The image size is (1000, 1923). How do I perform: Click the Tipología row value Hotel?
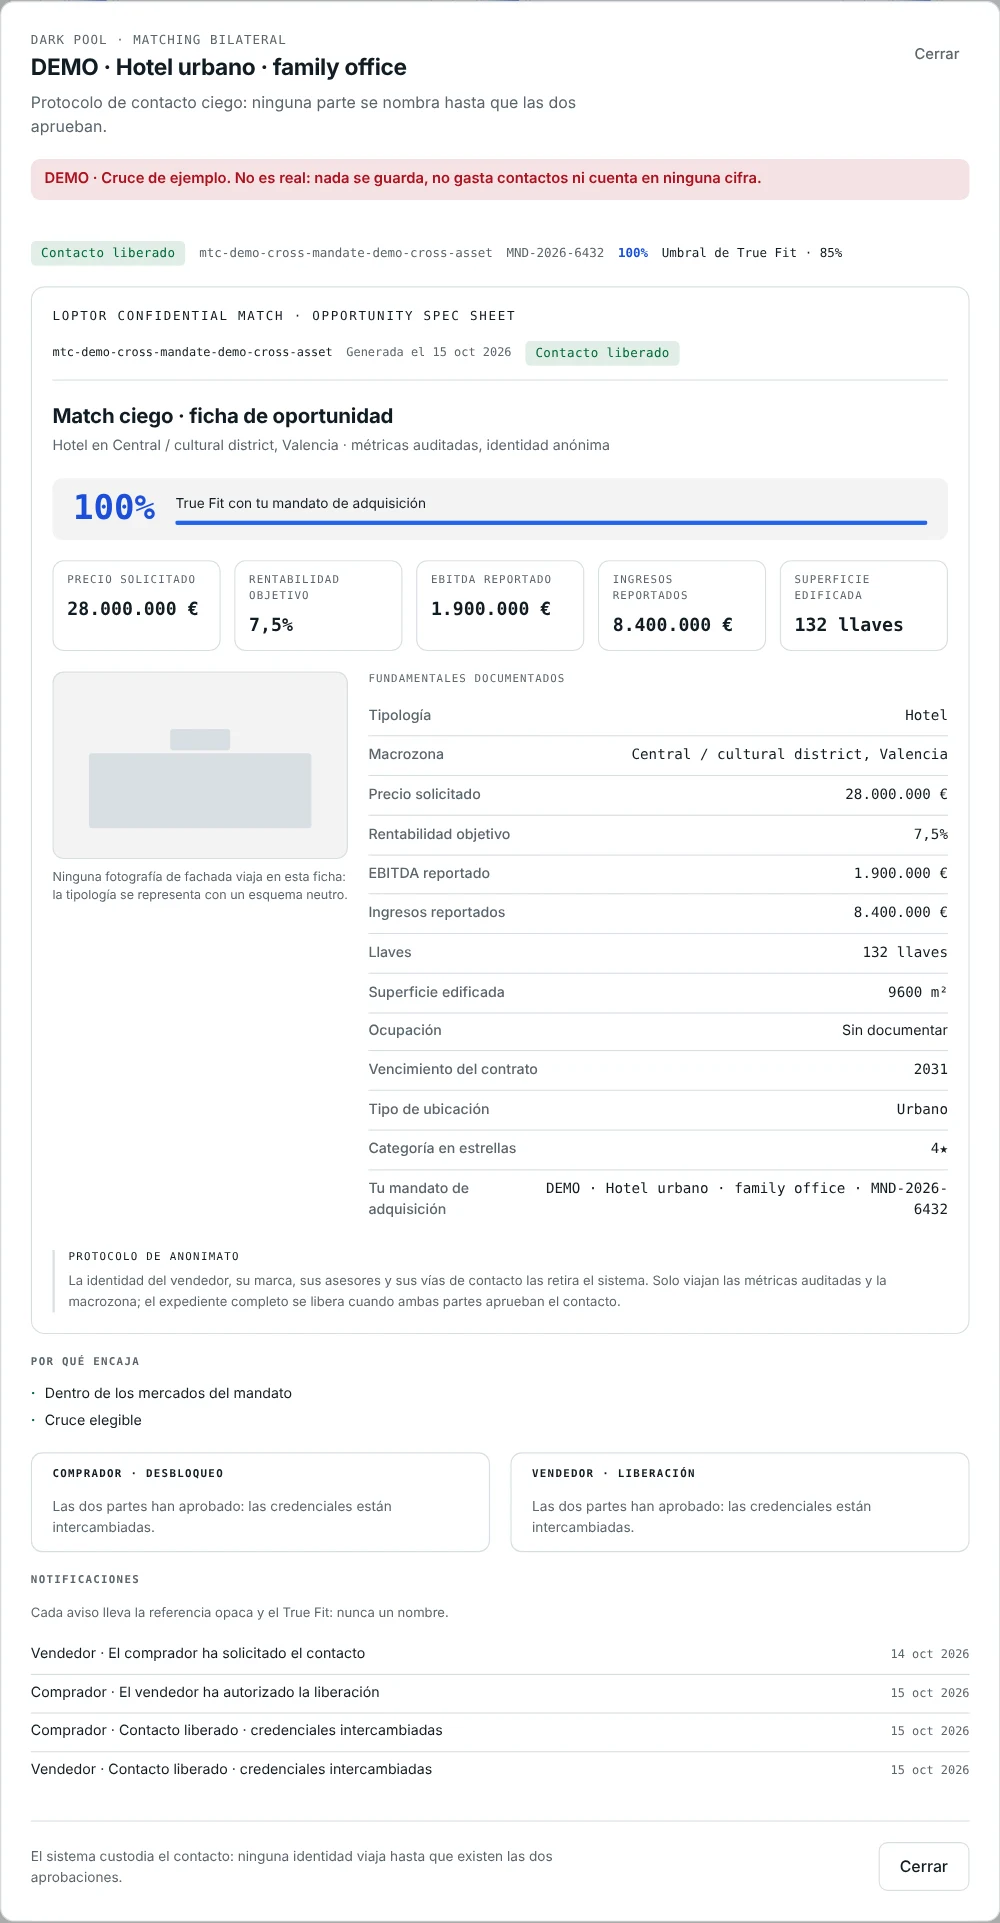pos(926,715)
